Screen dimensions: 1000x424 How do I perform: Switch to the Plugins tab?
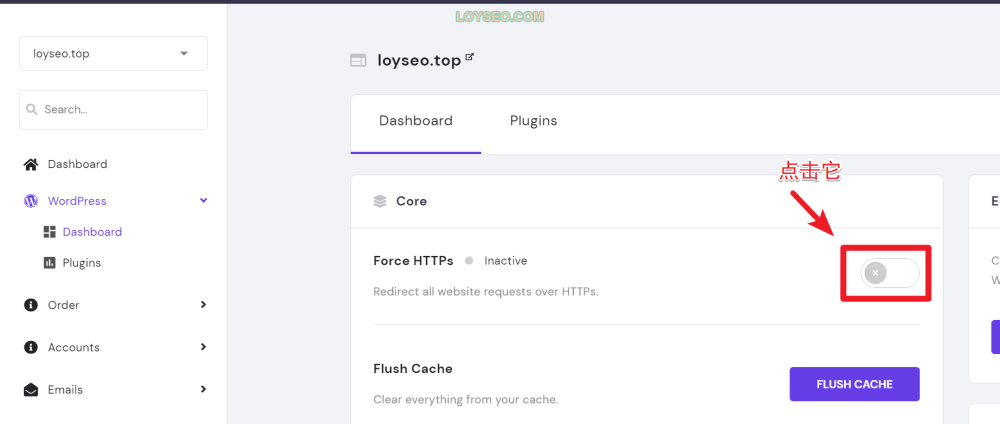click(x=533, y=121)
